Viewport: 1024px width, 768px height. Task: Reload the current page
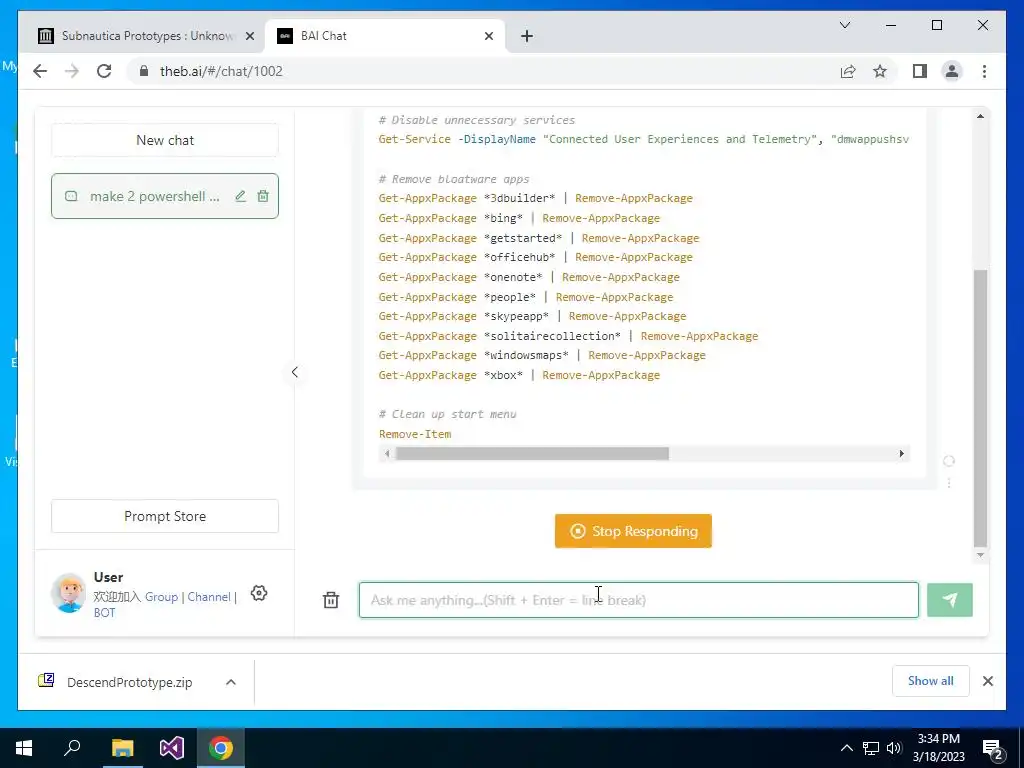104,71
